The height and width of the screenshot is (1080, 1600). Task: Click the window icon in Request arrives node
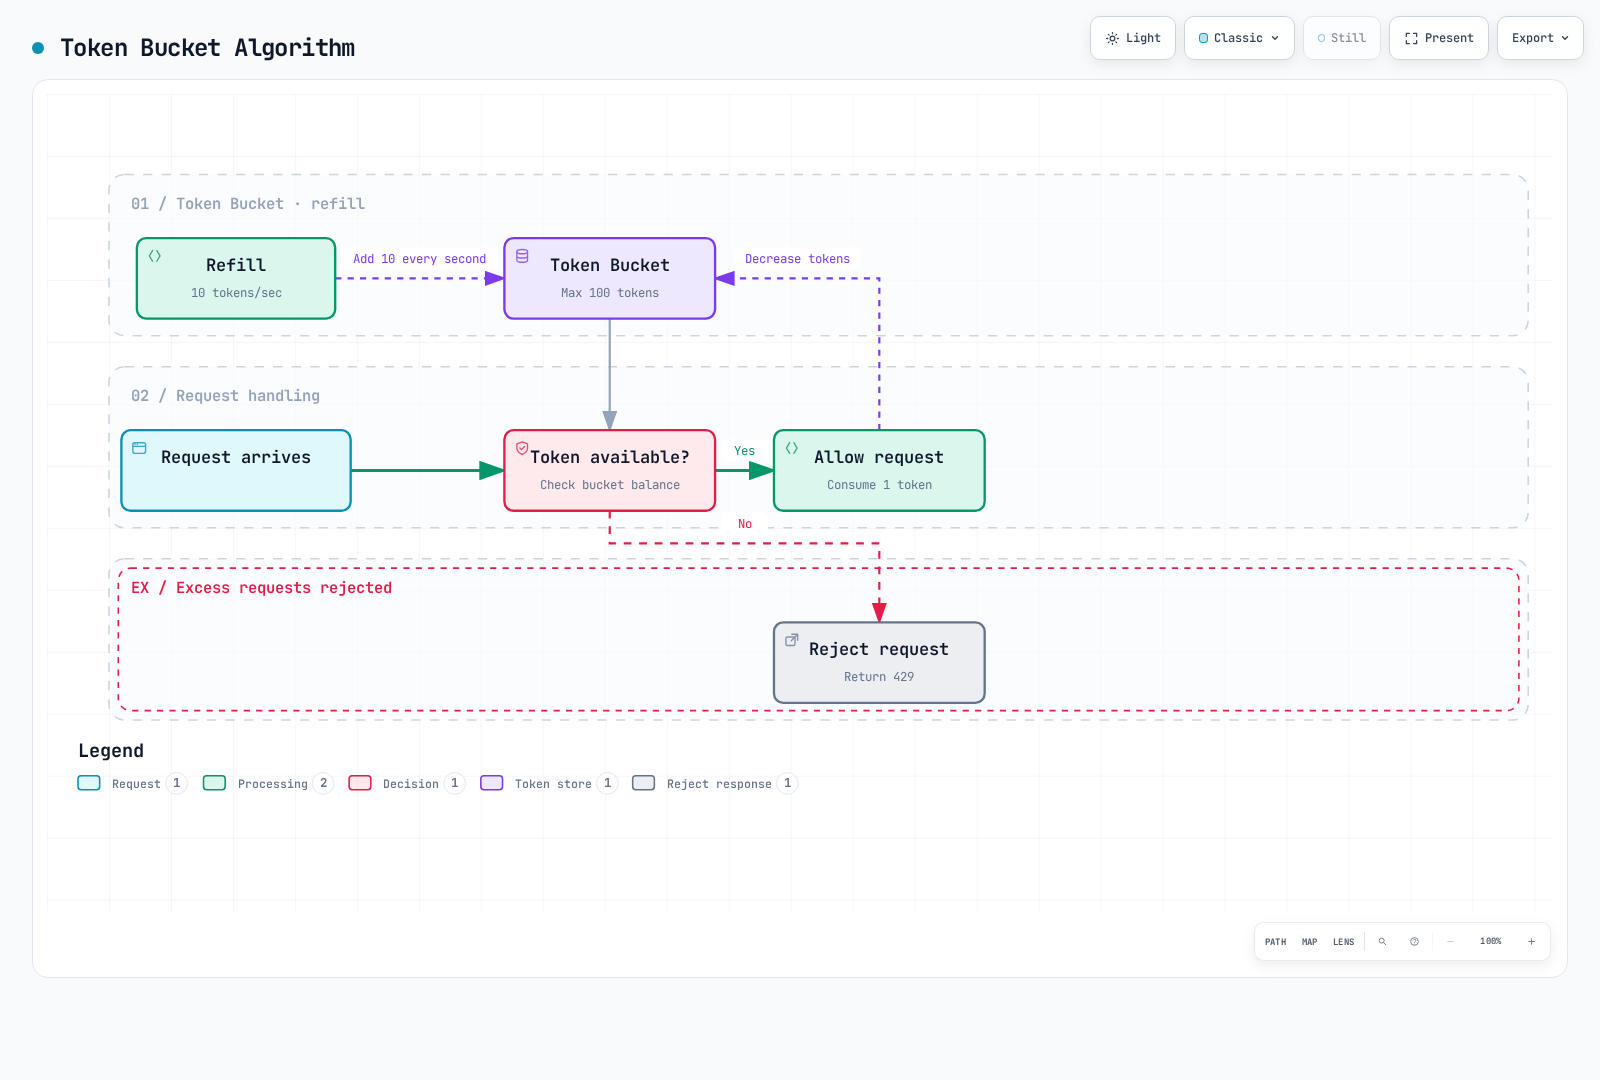(140, 448)
